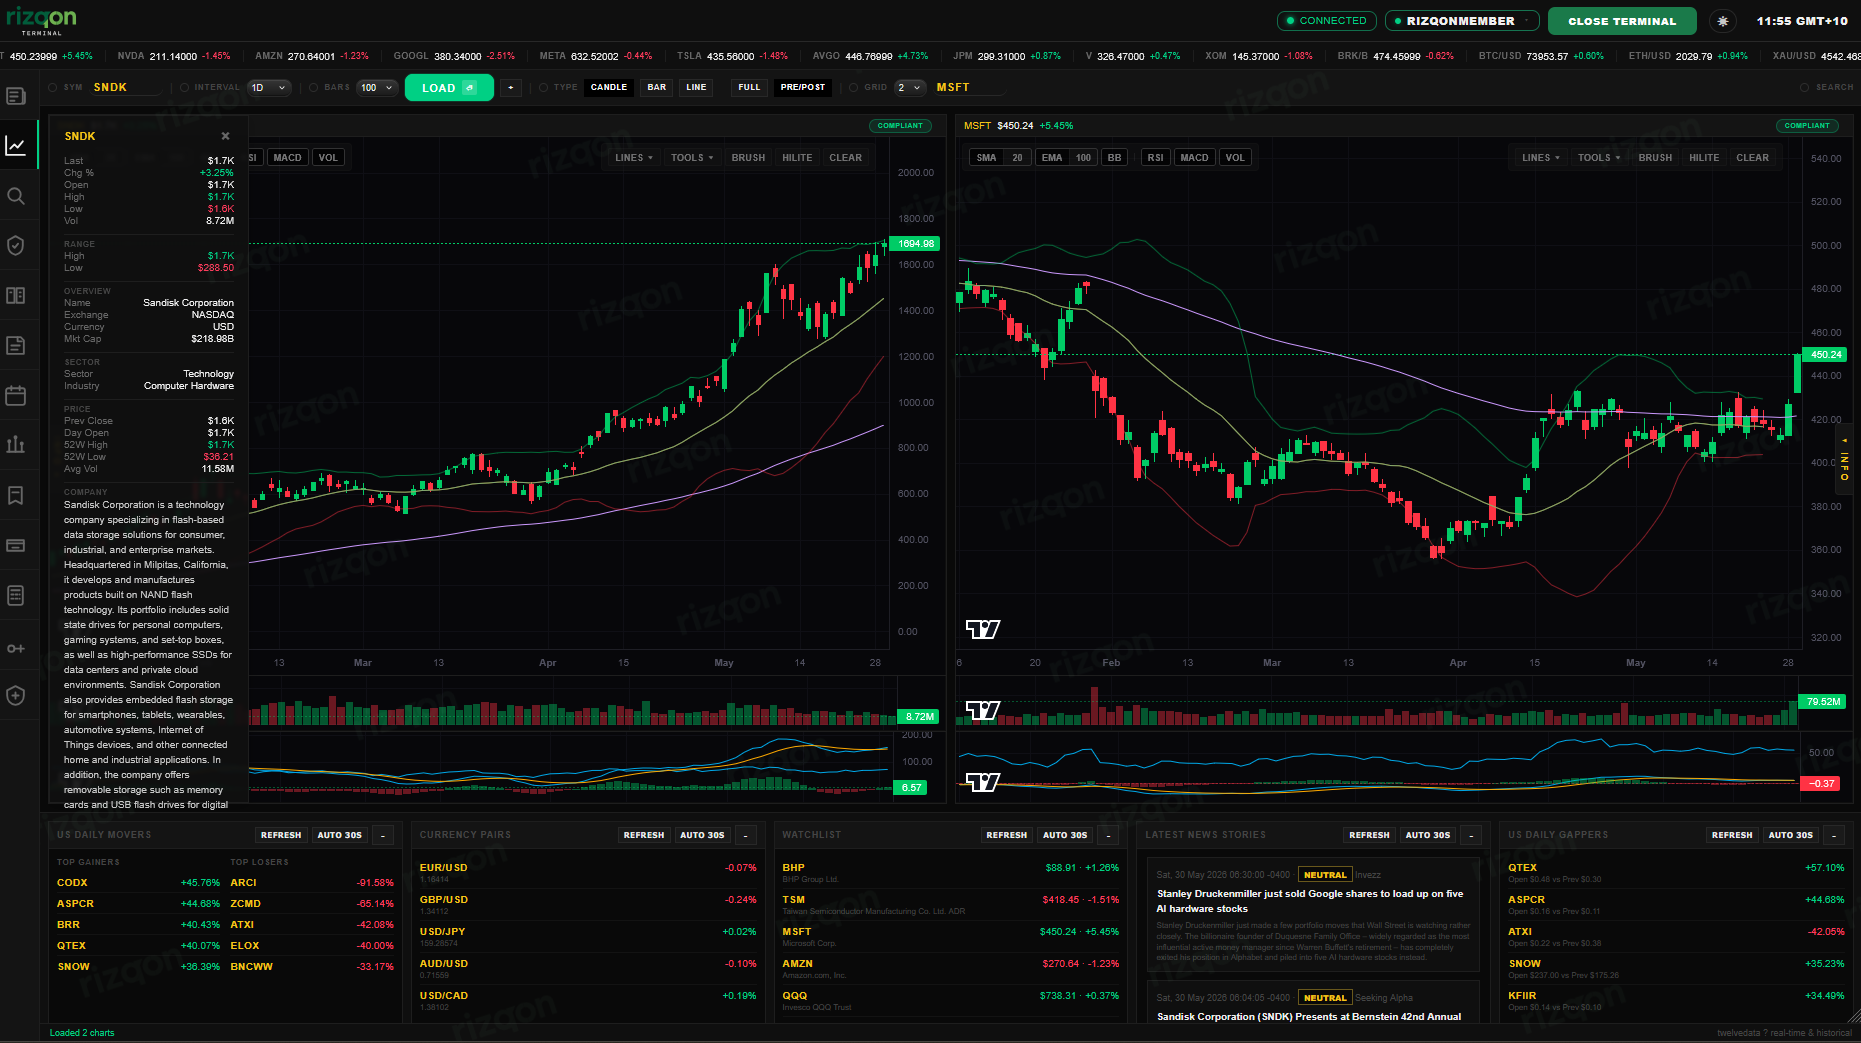This screenshot has height=1043, width=1861.
Task: Select BAR chart type
Action: (657, 88)
